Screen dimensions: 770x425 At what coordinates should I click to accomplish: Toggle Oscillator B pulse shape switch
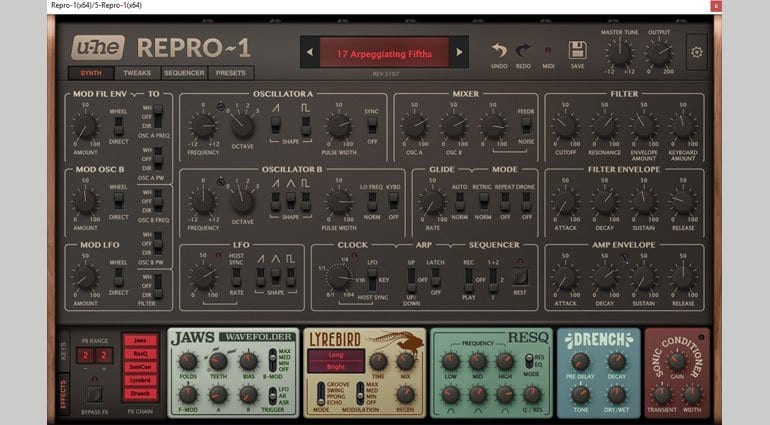(305, 201)
